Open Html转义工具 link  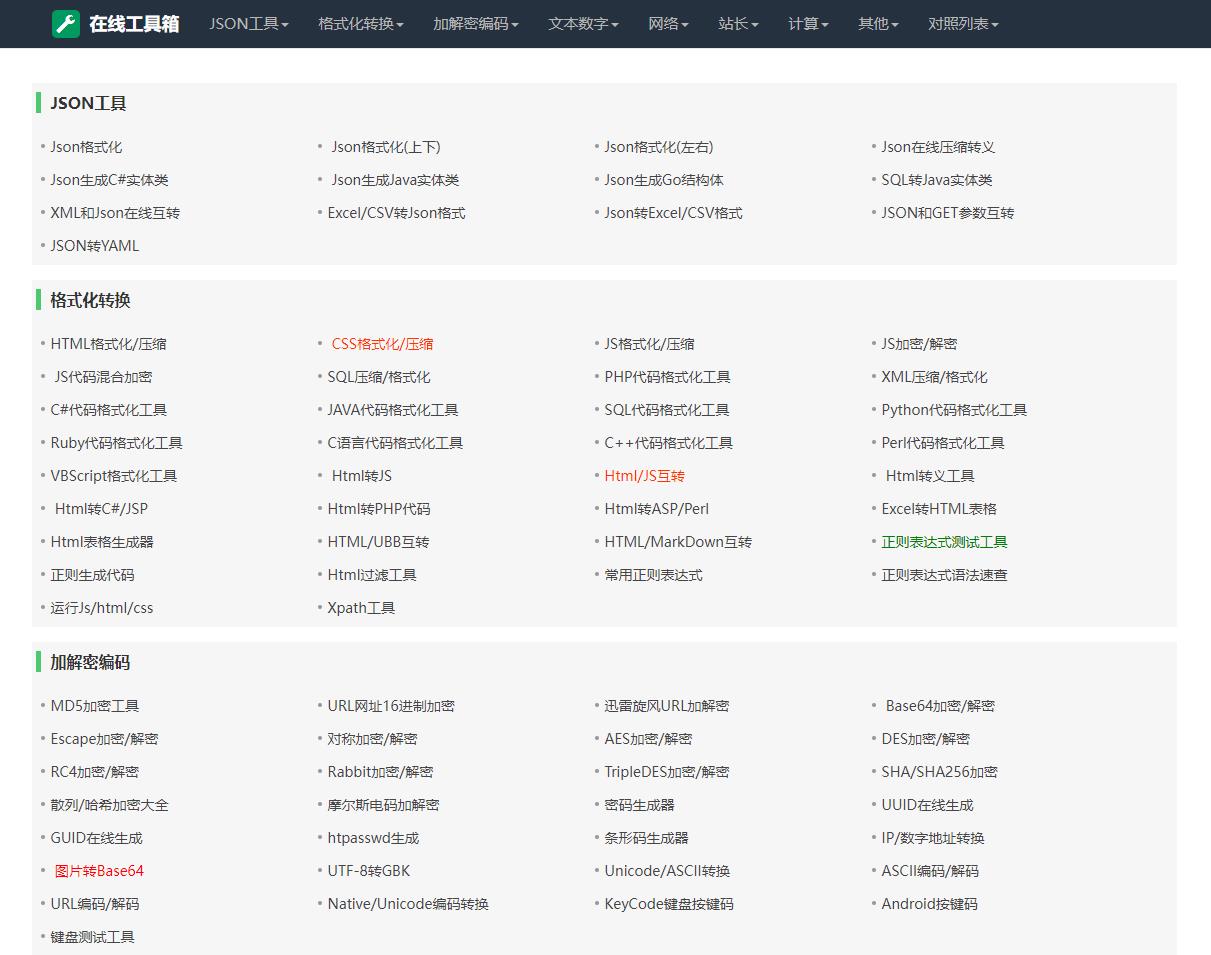click(930, 476)
